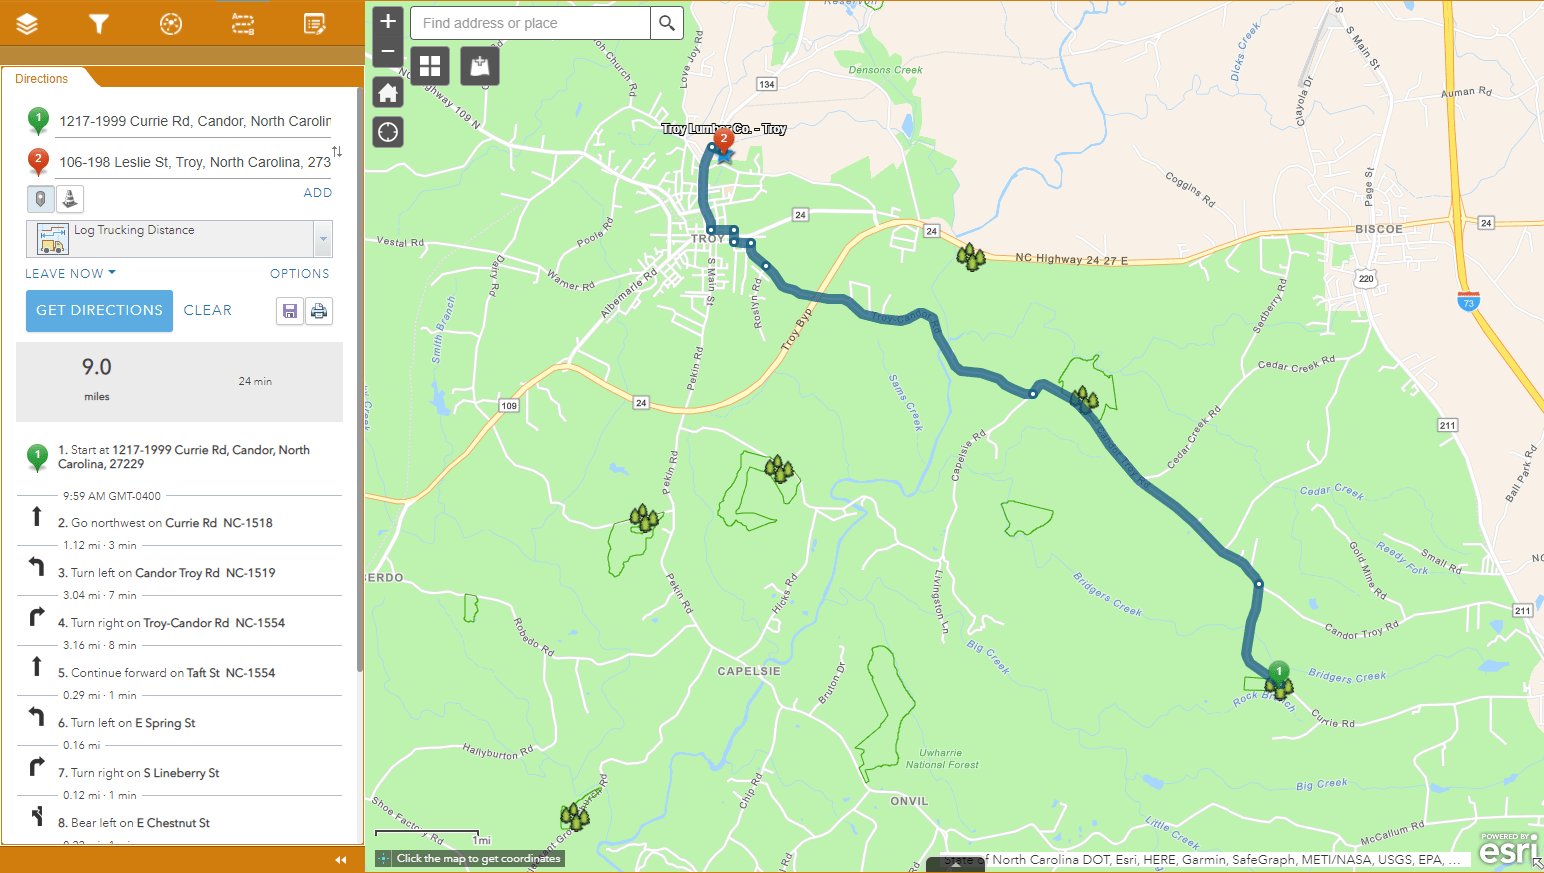Viewport: 1544px width, 873px height.
Task: Activate the My Location target icon
Action: pos(388,132)
